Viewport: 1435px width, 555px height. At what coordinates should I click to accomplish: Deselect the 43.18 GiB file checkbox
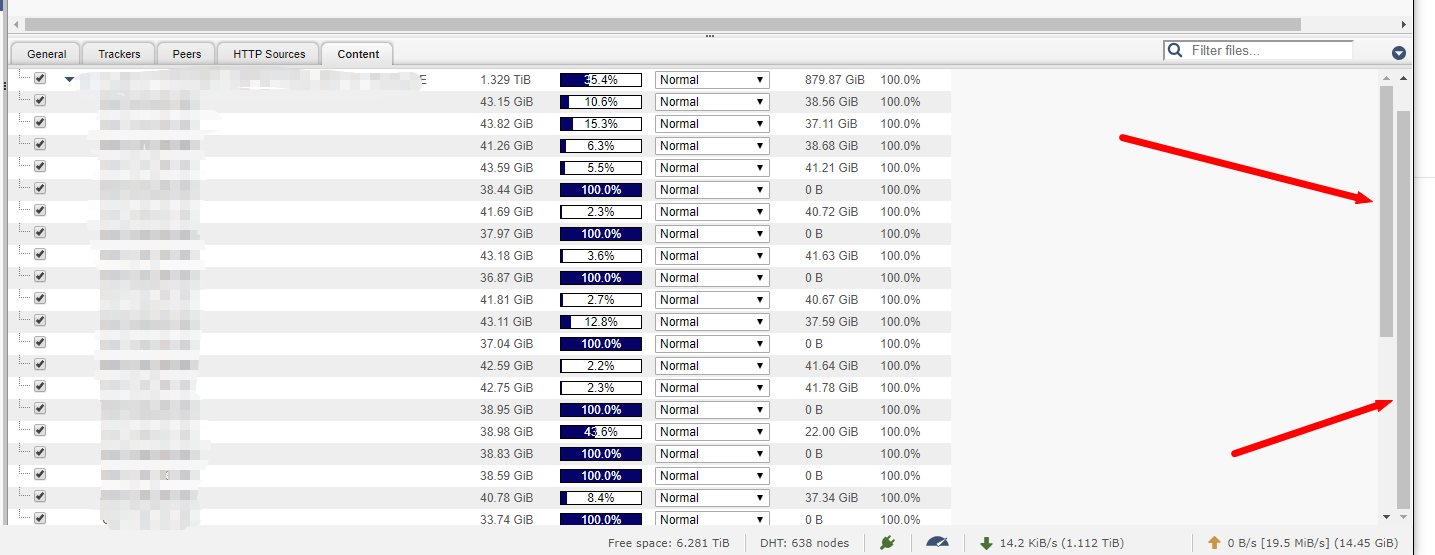tap(40, 254)
